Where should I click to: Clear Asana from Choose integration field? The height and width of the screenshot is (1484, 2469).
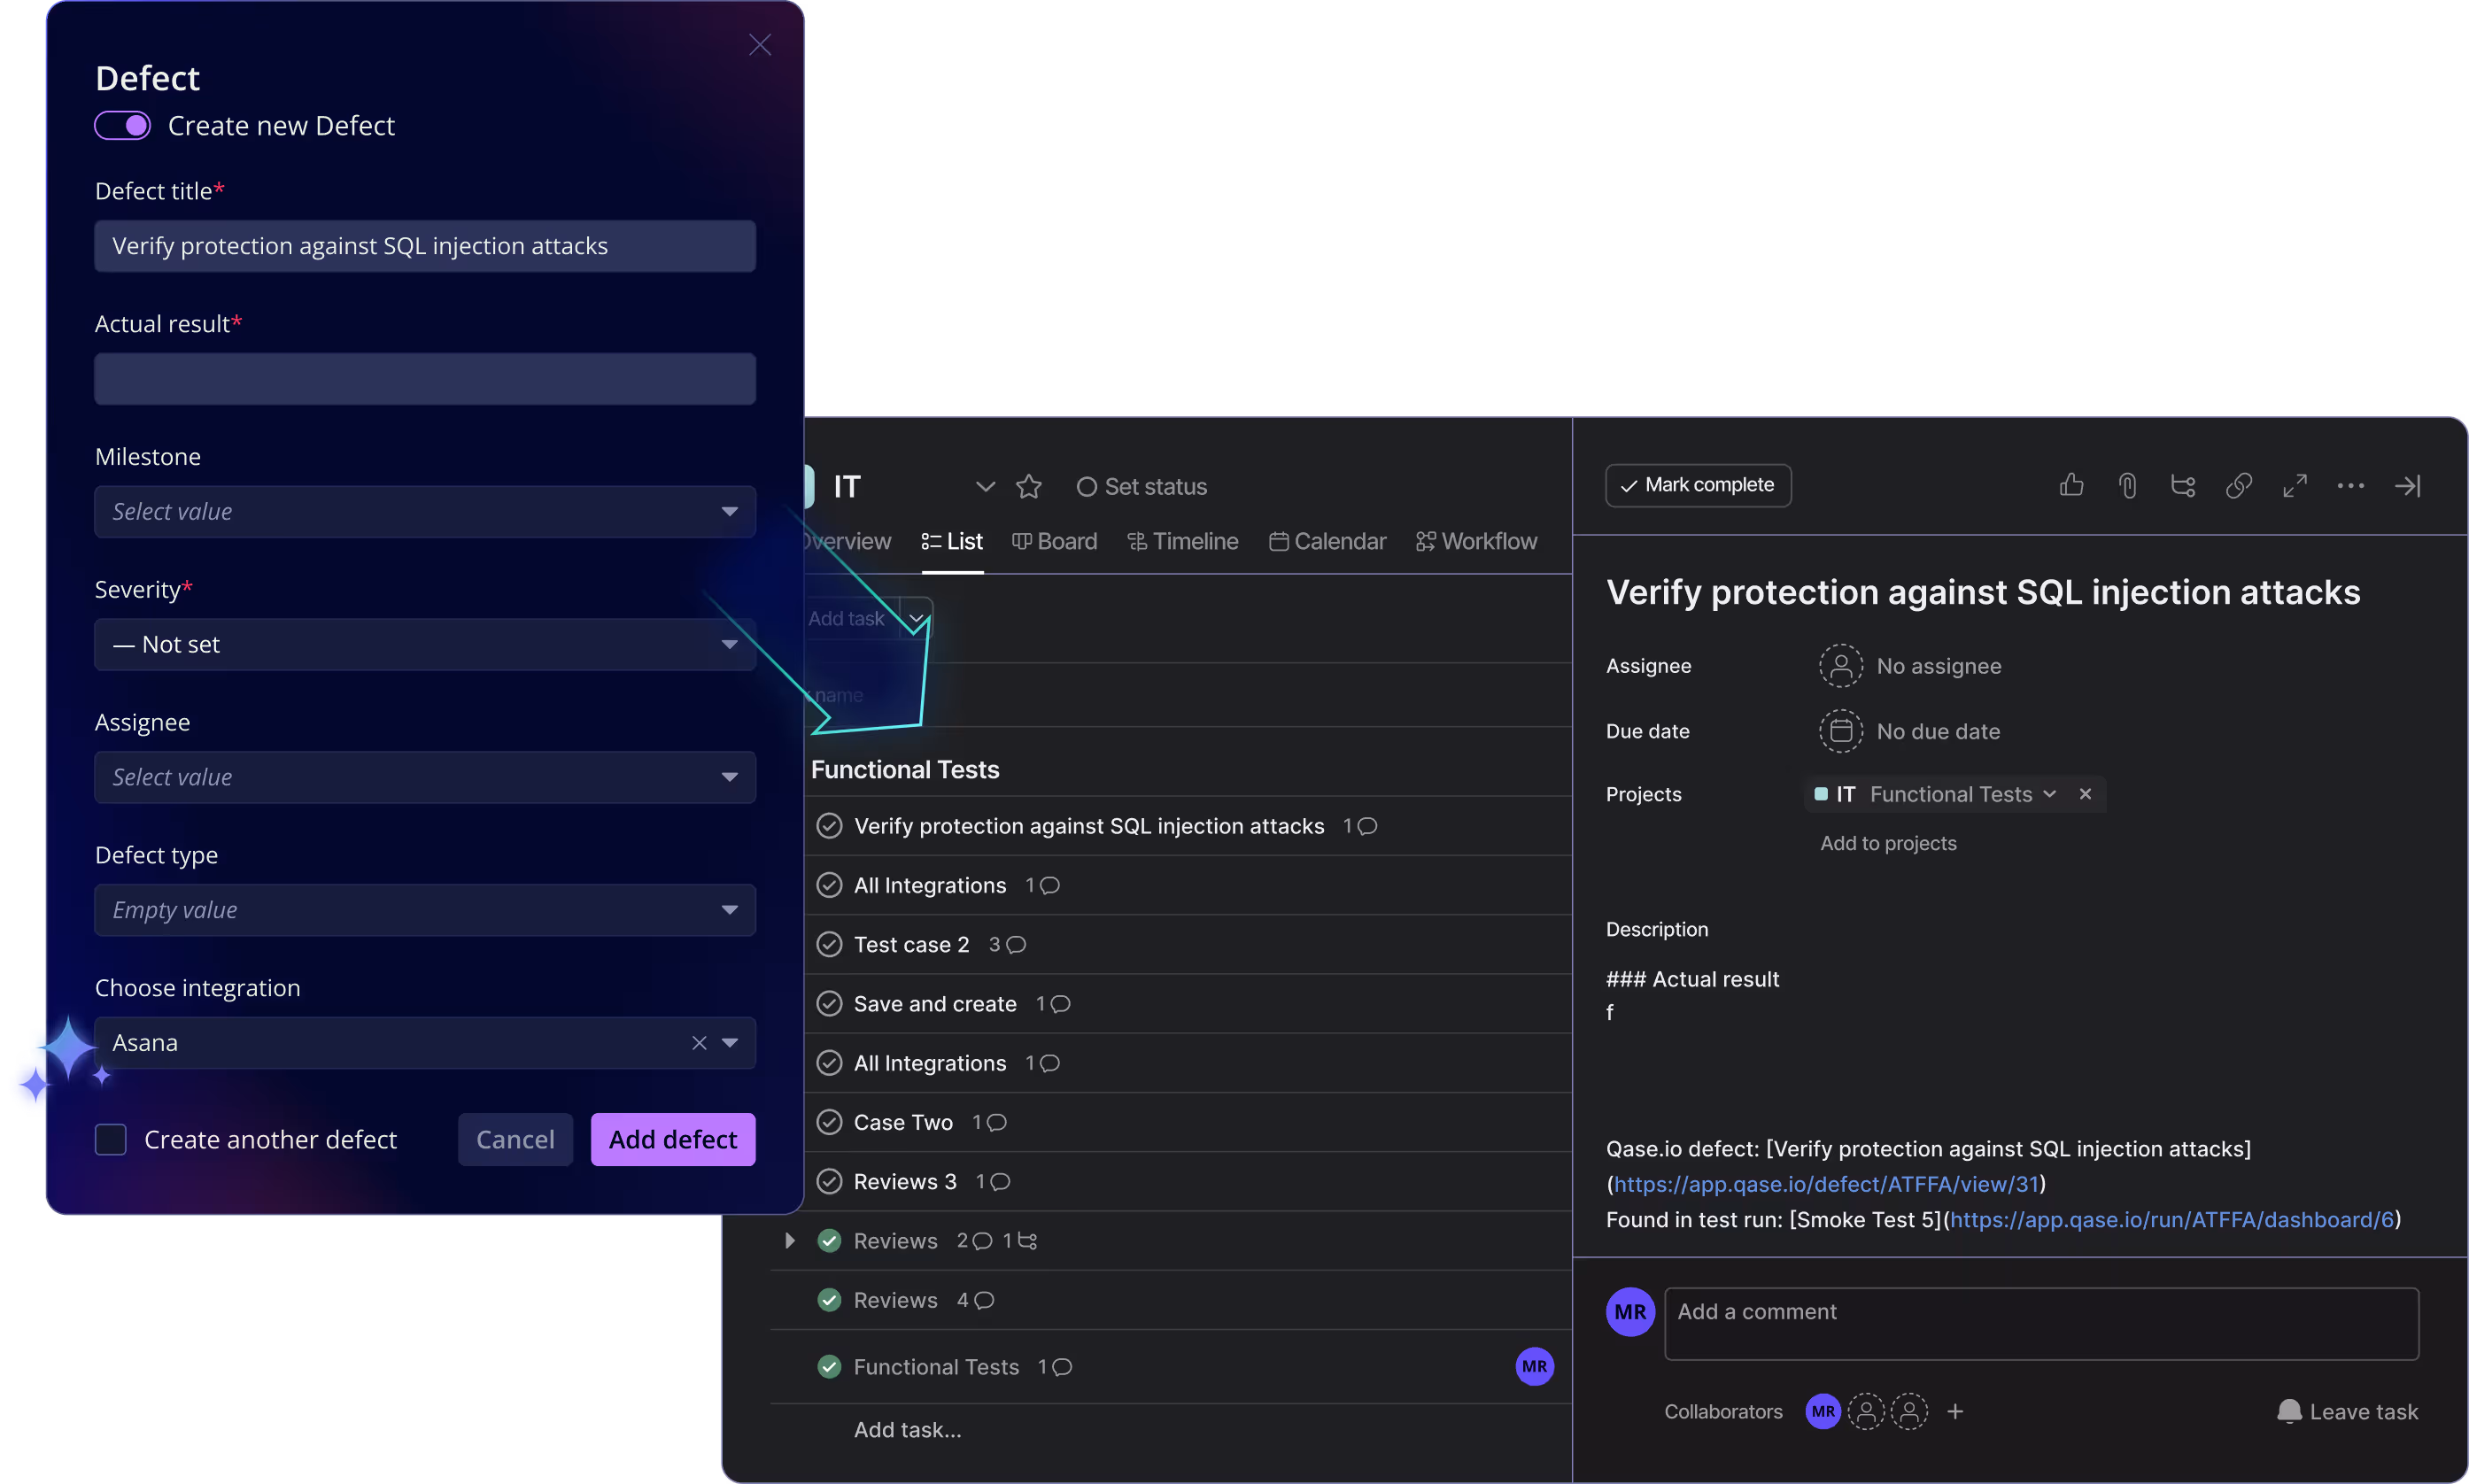[697, 1042]
